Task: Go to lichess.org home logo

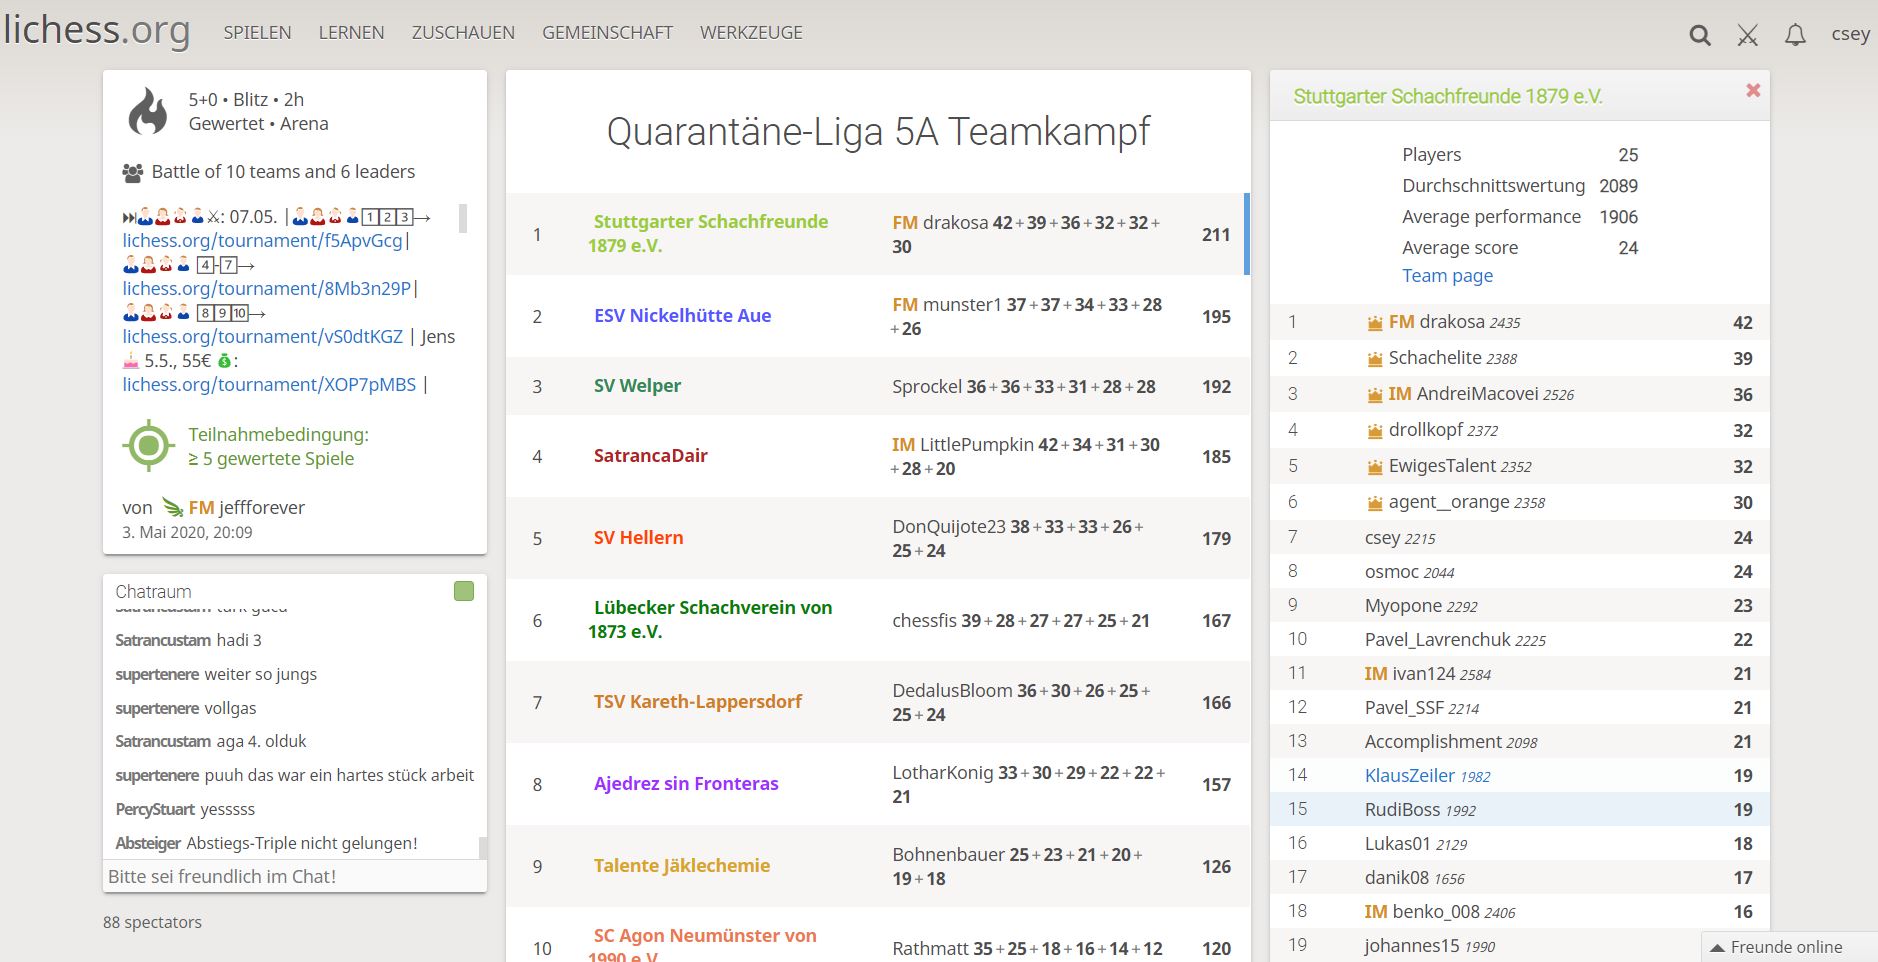Action: (x=96, y=30)
